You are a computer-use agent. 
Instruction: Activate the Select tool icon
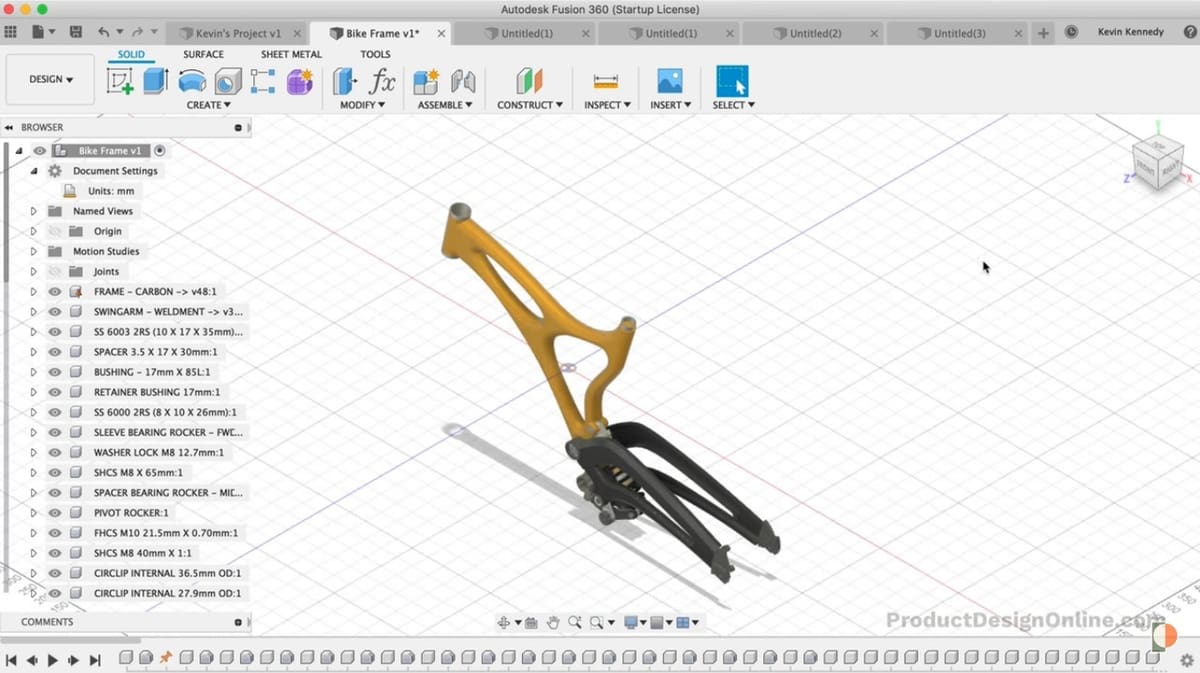(732, 81)
